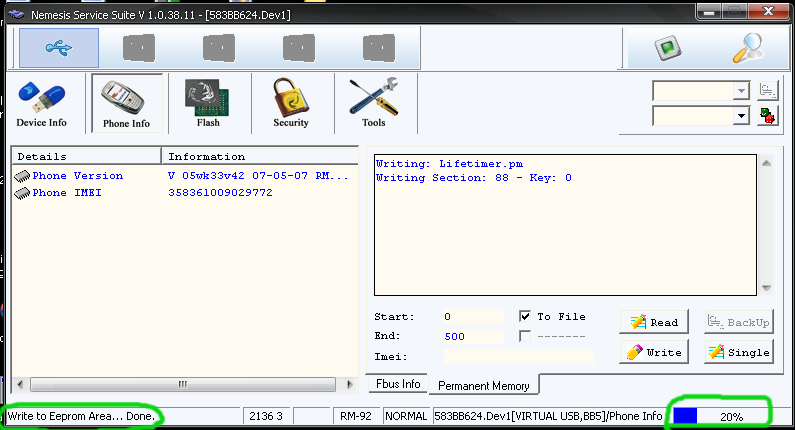This screenshot has width=795, height=430.
Task: Click the log area scroll down arrow
Action: (x=766, y=288)
